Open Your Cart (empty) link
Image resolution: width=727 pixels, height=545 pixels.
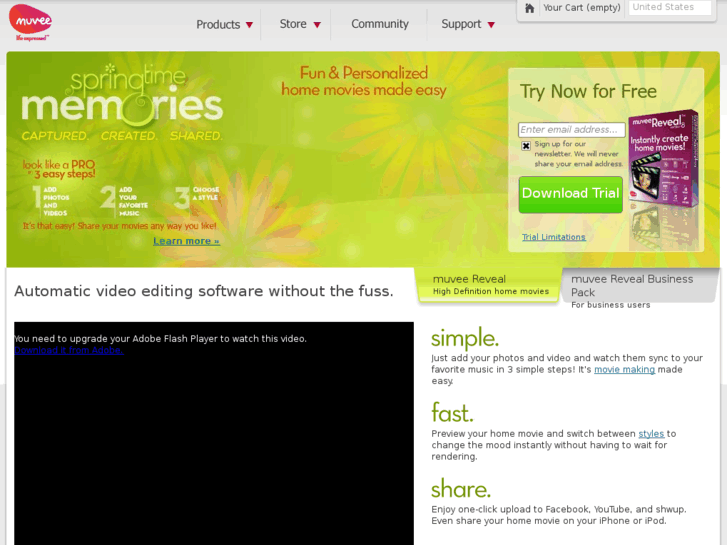point(582,8)
